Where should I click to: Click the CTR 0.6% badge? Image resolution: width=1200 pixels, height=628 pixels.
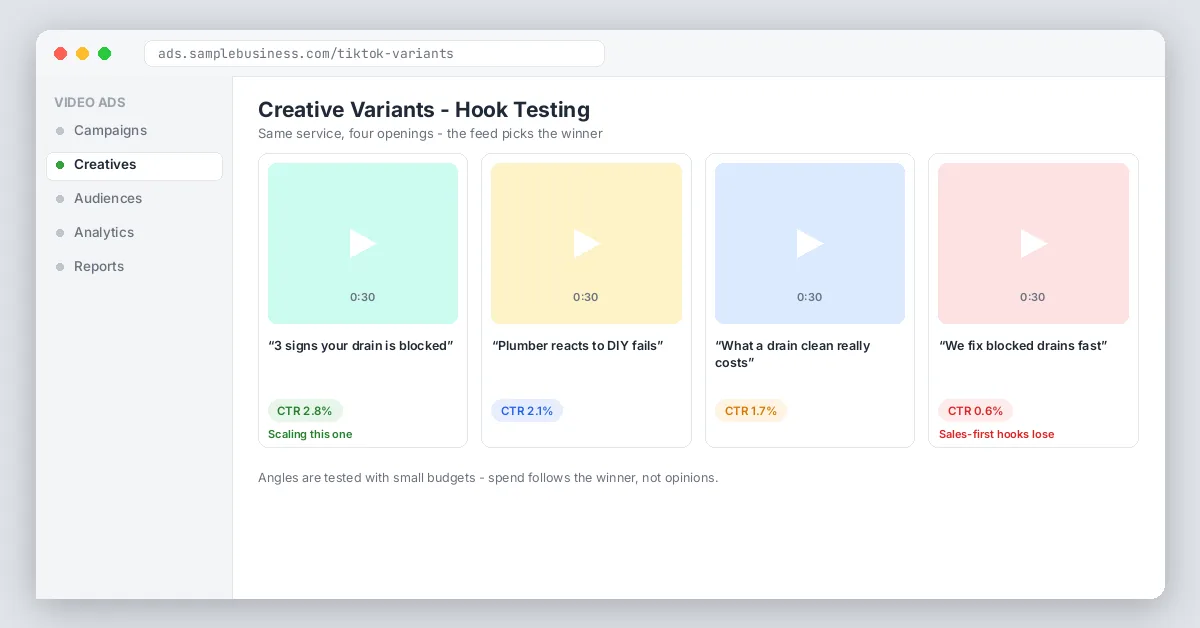point(975,411)
